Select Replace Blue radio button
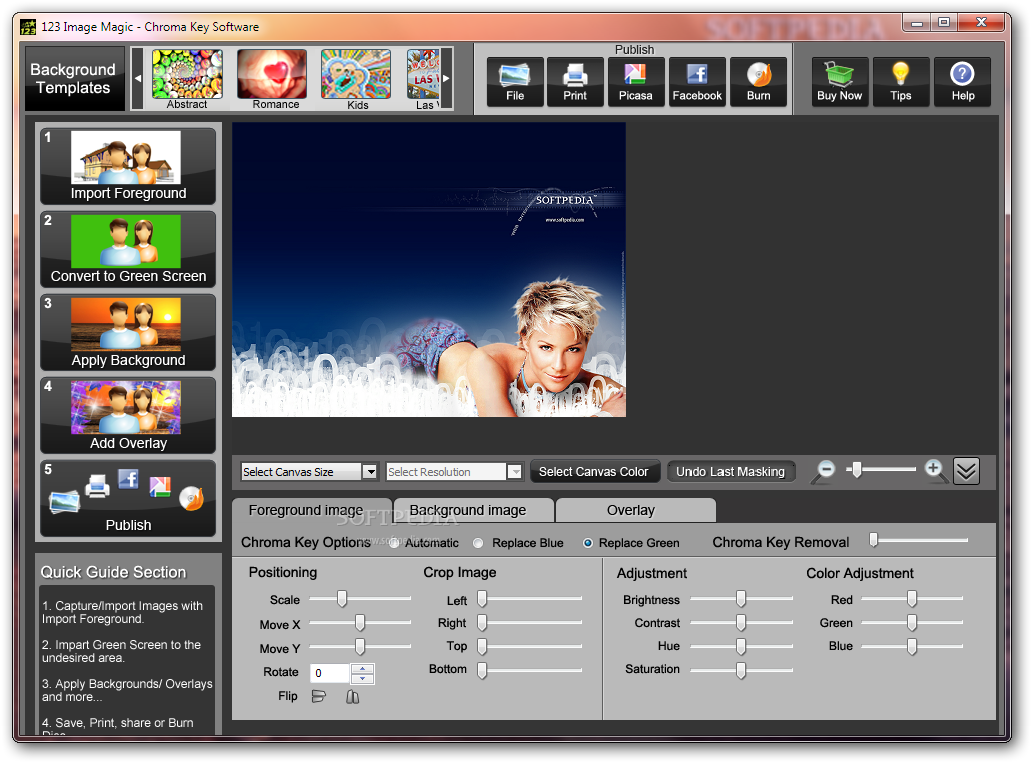Screen dimensions: 1032x763 pyautogui.click(x=478, y=543)
